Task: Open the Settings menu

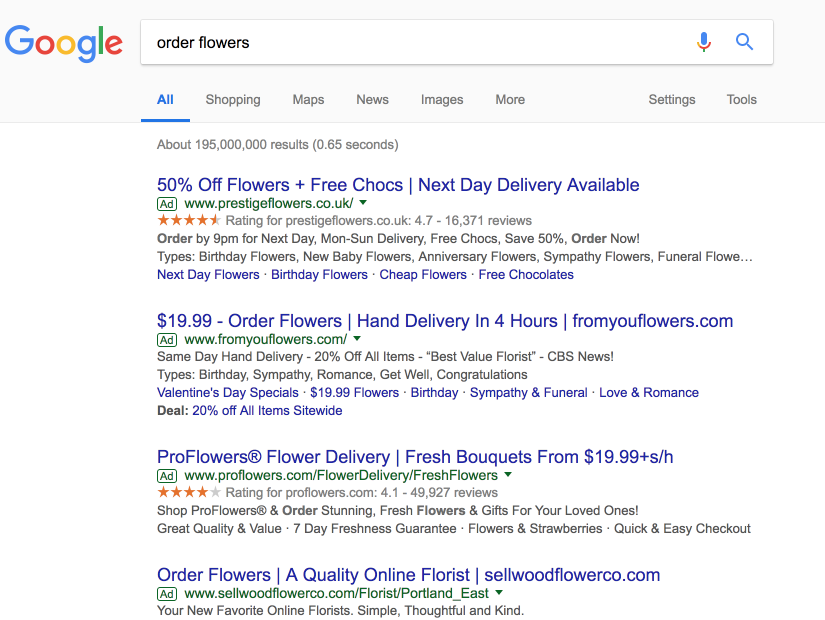Action: [672, 99]
